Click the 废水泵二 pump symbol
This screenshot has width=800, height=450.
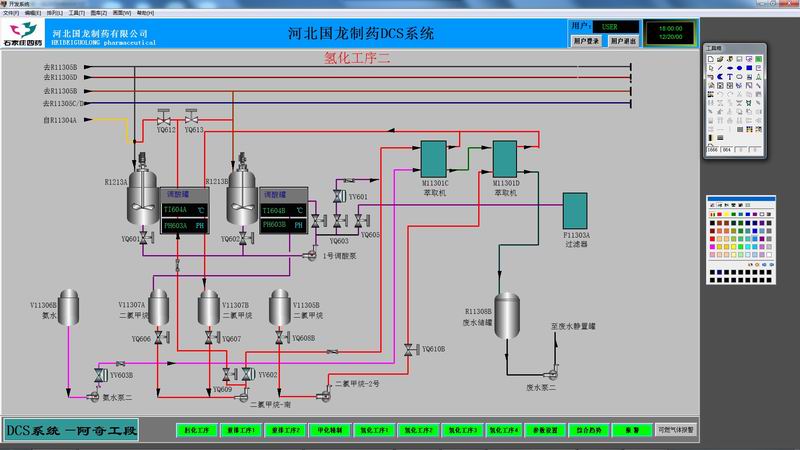point(553,372)
